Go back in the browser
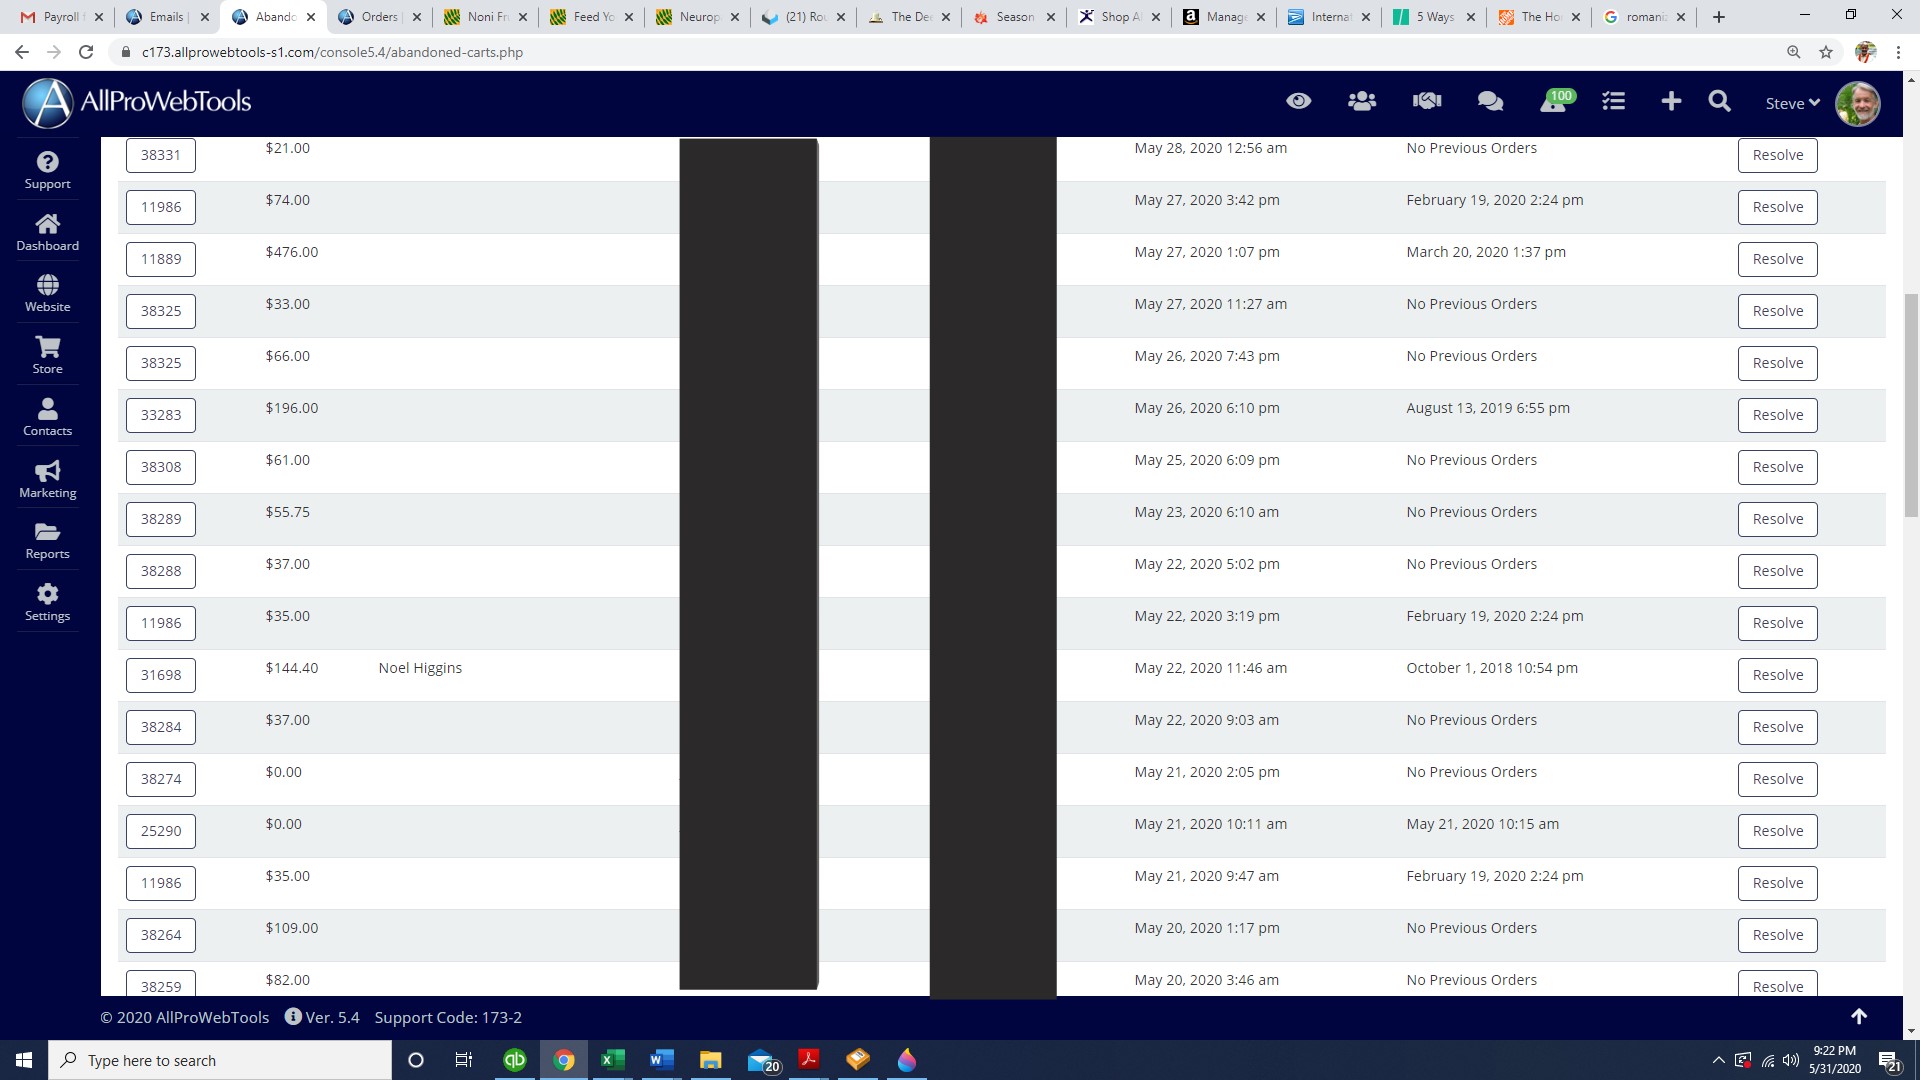Viewport: 1920px width, 1080px height. point(22,52)
